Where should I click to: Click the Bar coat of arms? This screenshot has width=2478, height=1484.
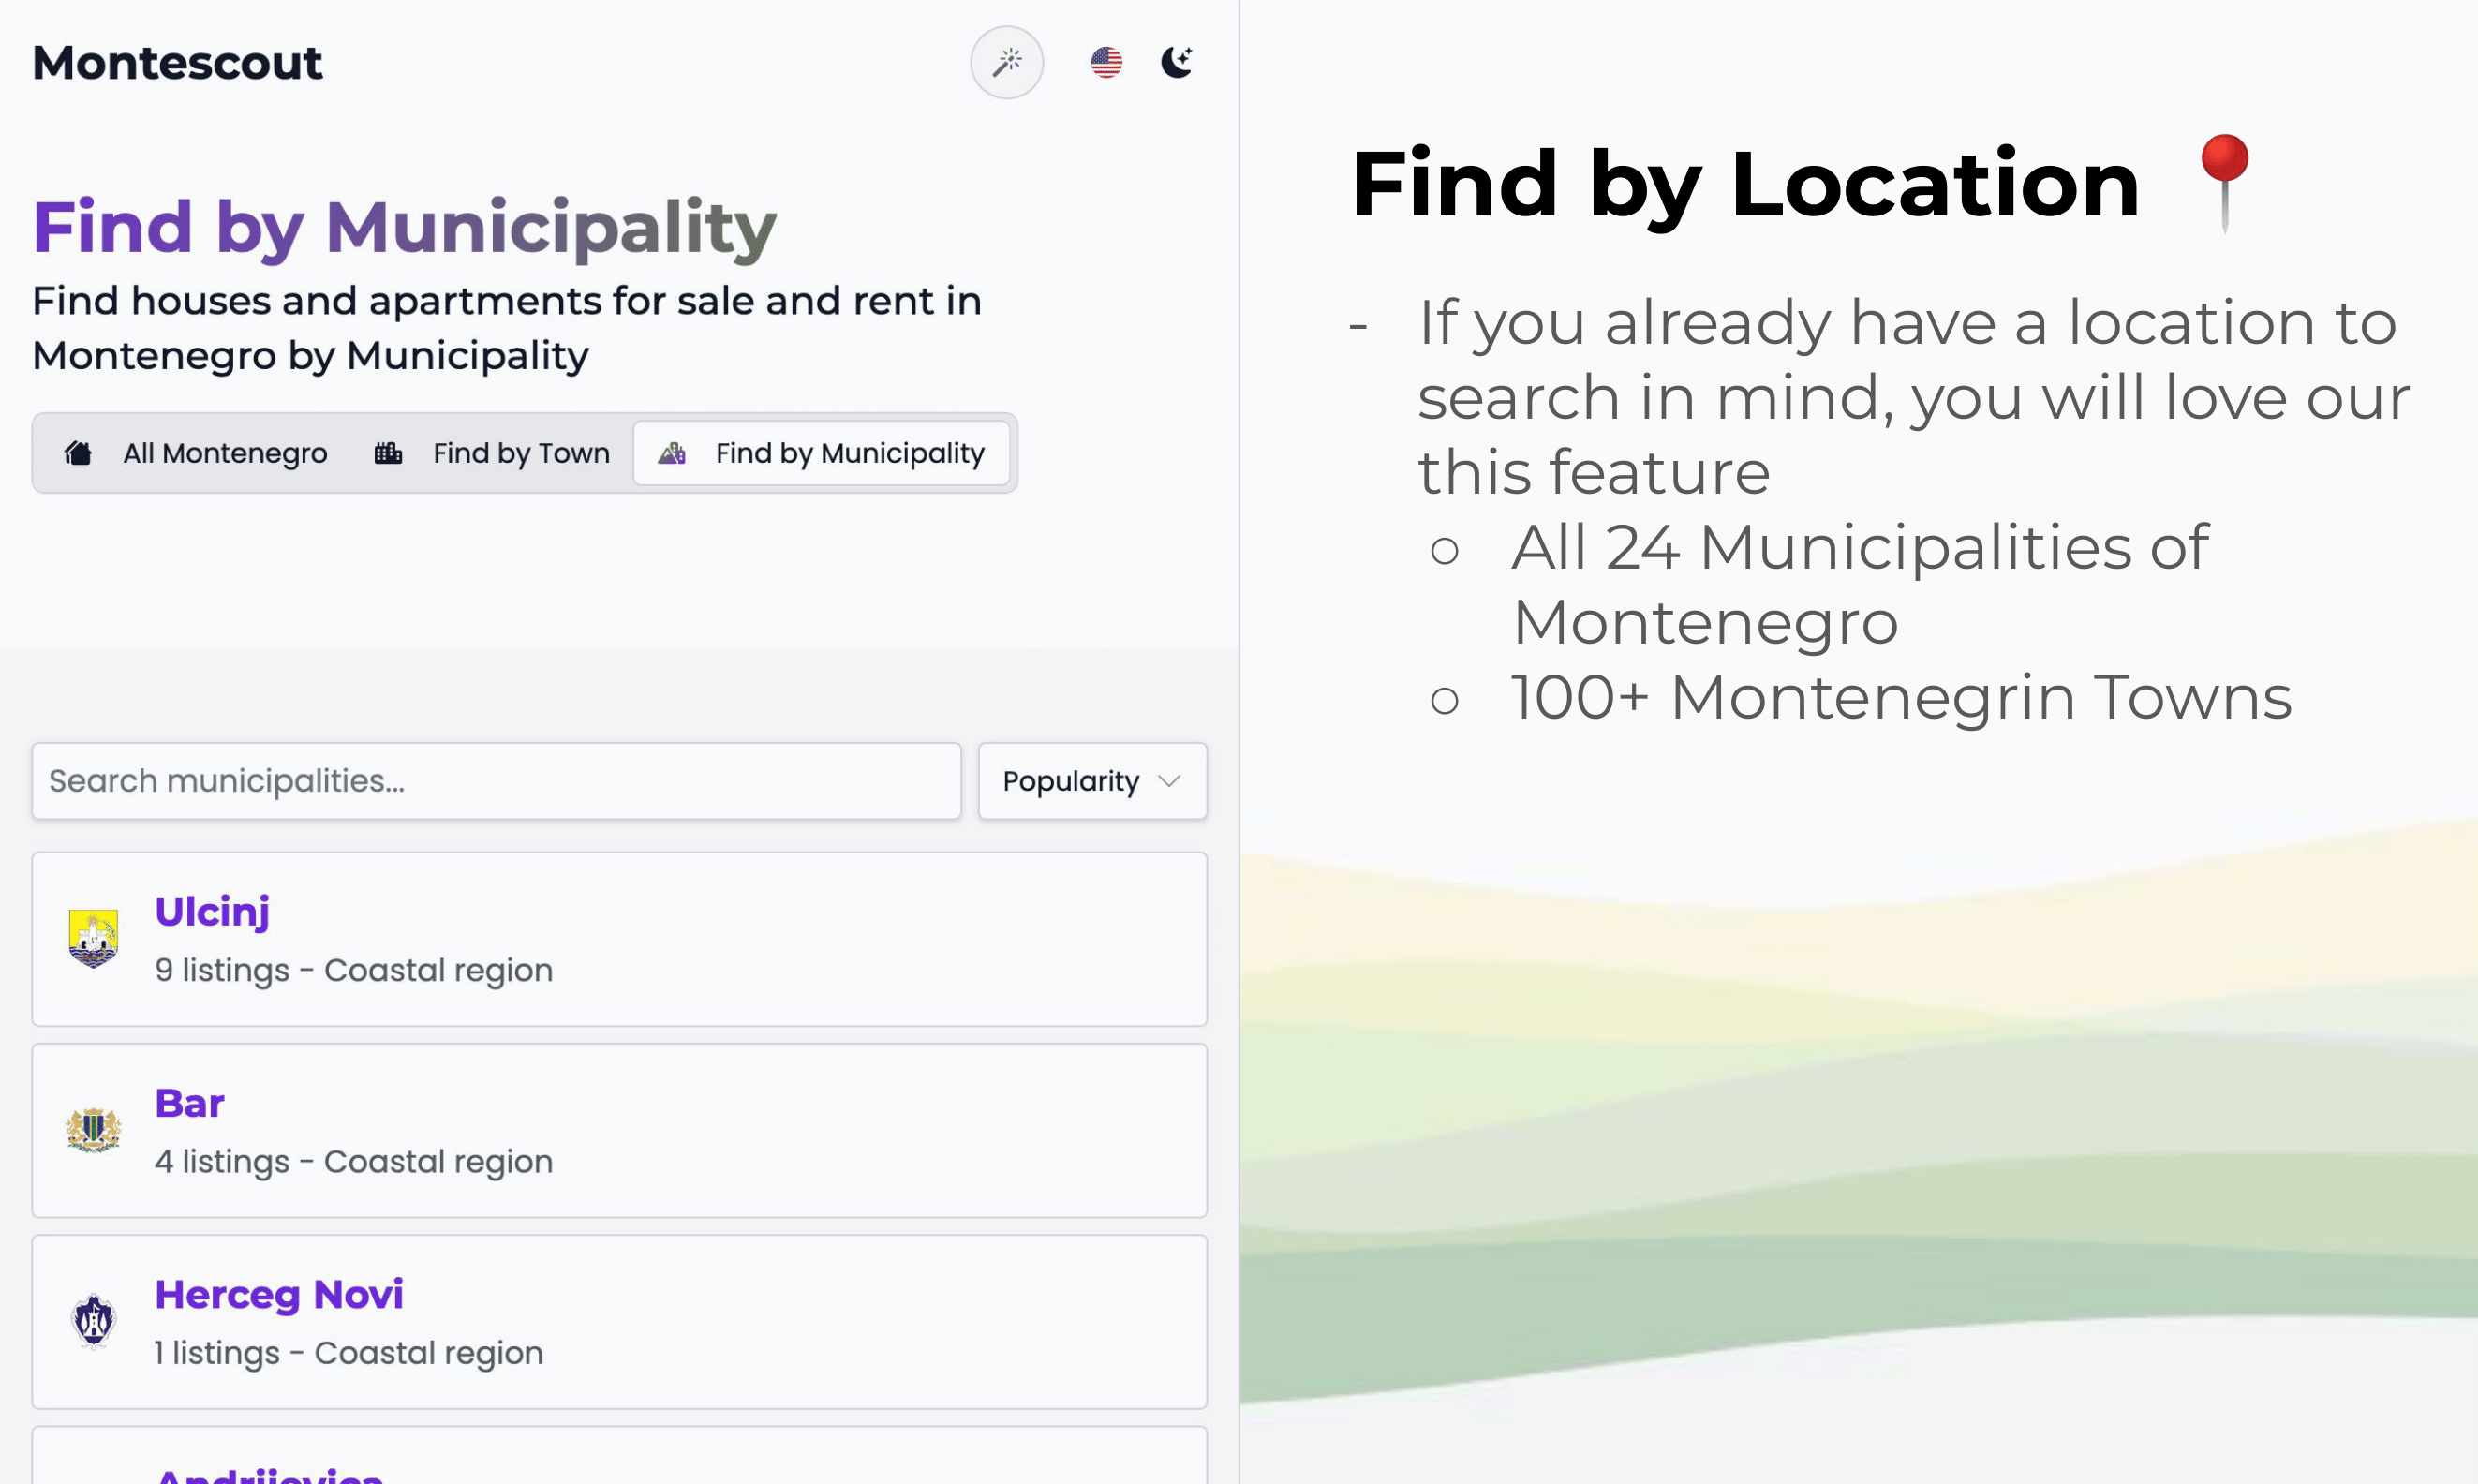[x=93, y=1130]
